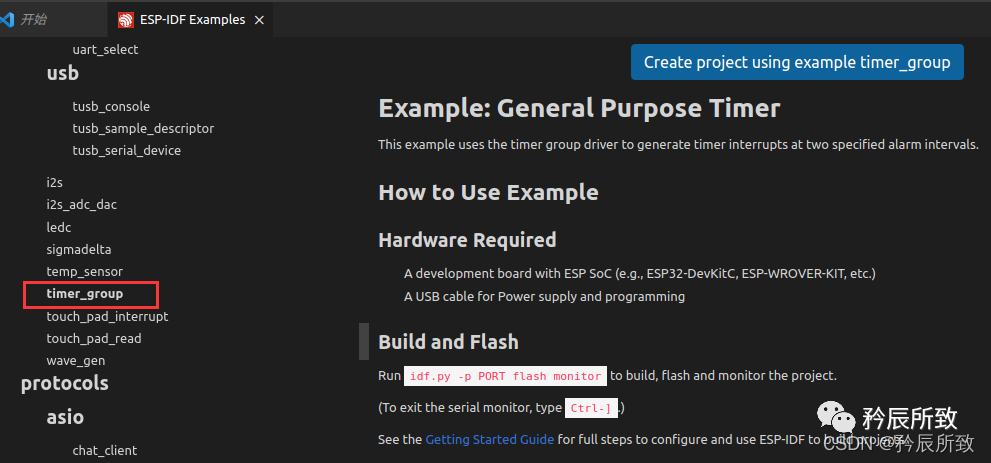Screen dimensions: 991x463
Task: Select the sigmadelta example
Action: [79, 249]
